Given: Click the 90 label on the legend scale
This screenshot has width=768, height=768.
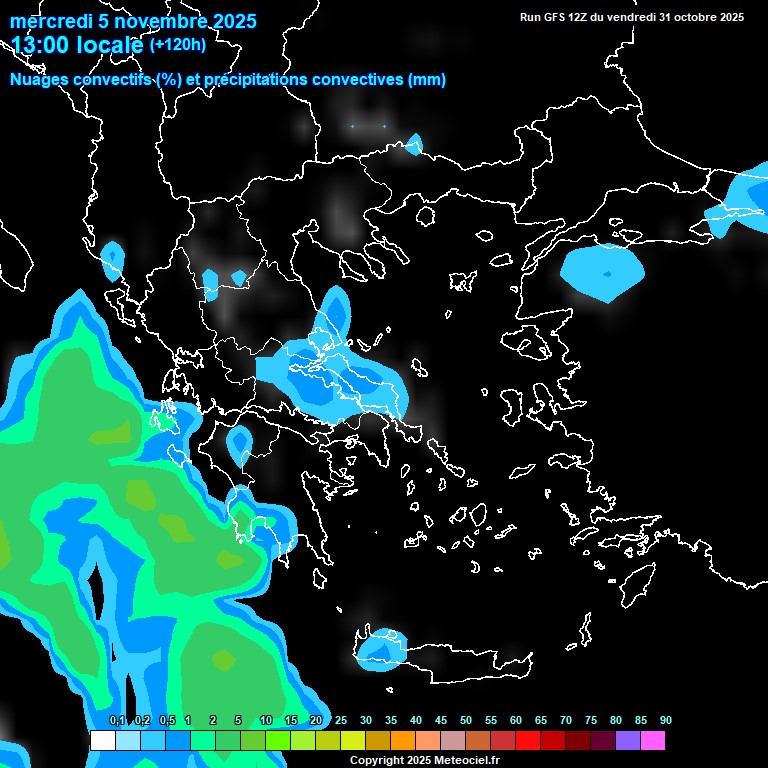Looking at the screenshot, I should 665,720.
